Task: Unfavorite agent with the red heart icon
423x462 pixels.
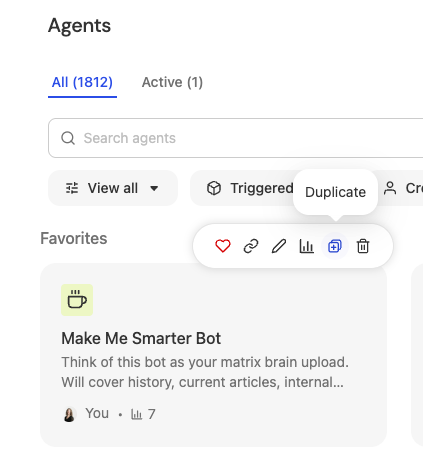Action: point(223,246)
